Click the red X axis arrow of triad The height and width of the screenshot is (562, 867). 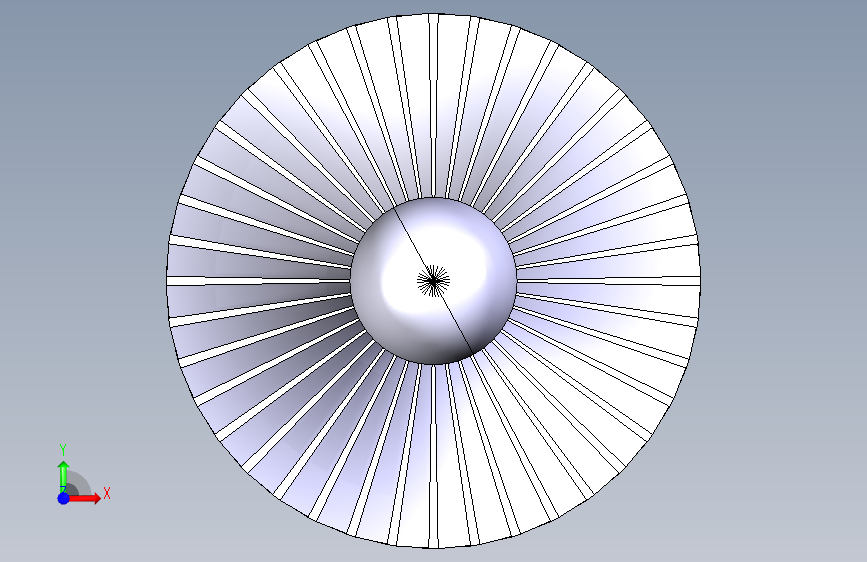tap(85, 498)
